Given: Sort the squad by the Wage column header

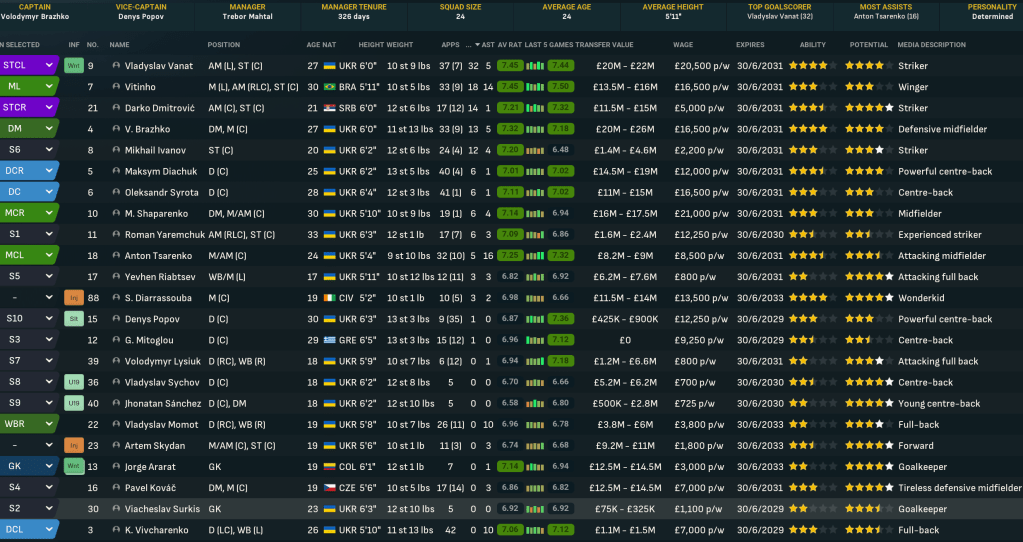Looking at the screenshot, I should click(x=683, y=45).
